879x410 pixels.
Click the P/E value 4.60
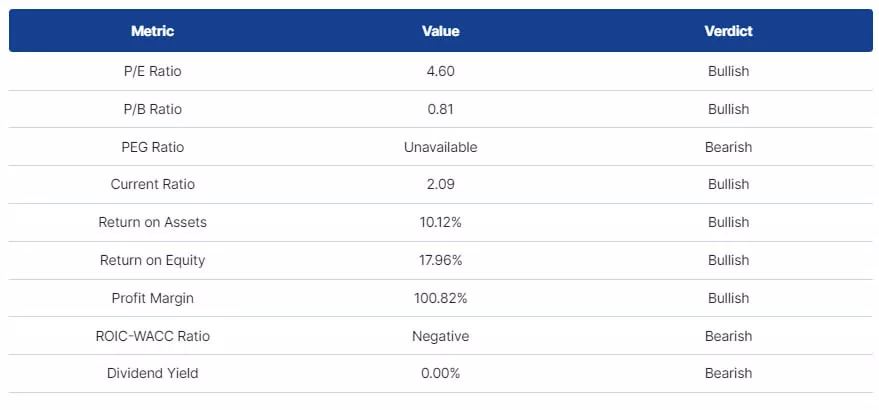(x=440, y=71)
